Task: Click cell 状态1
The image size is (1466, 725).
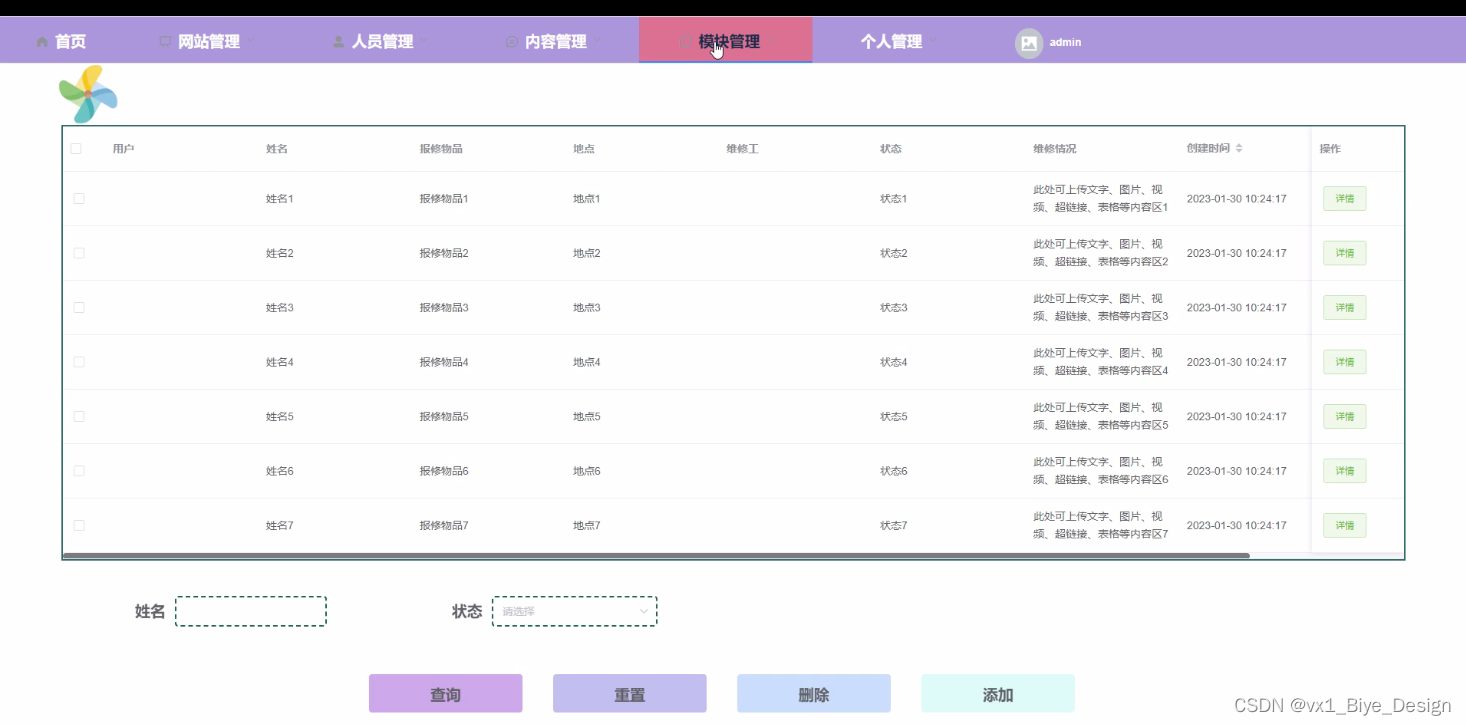Action: click(894, 199)
